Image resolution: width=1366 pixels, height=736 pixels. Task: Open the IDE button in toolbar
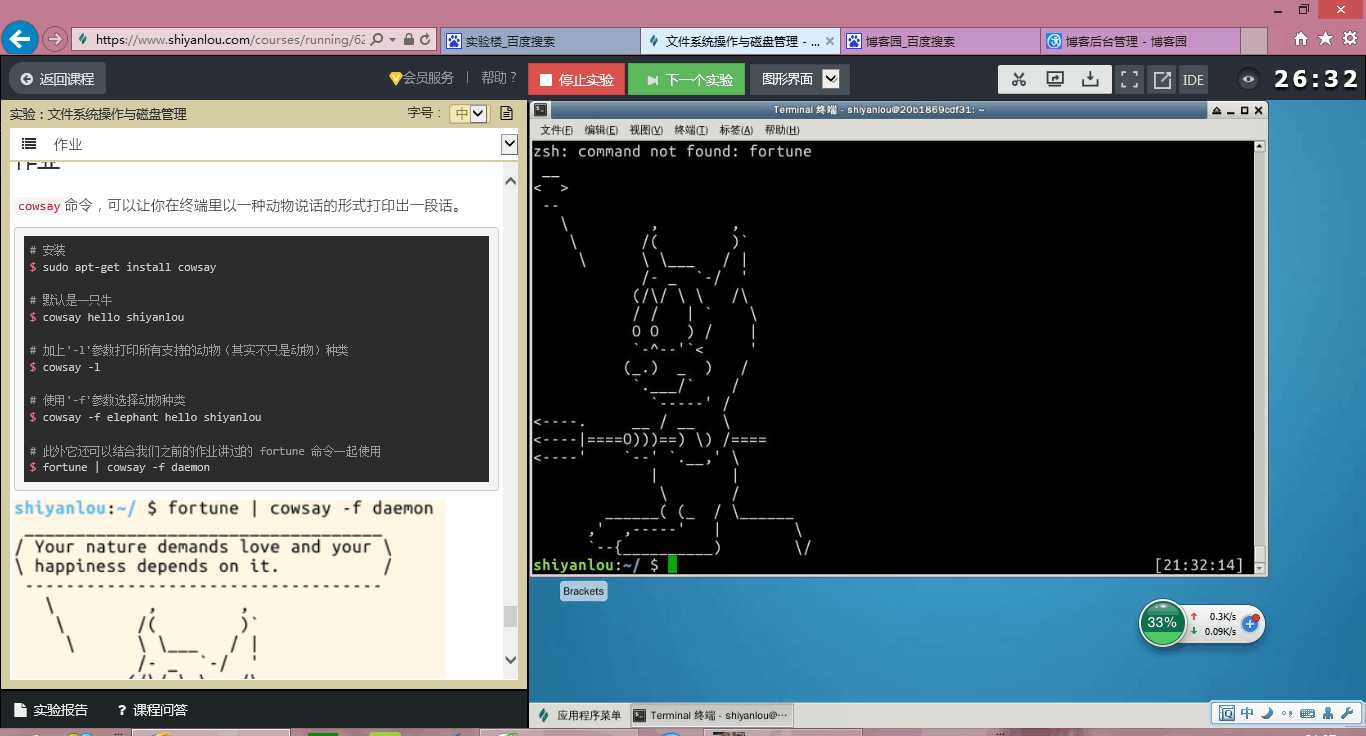[1193, 80]
